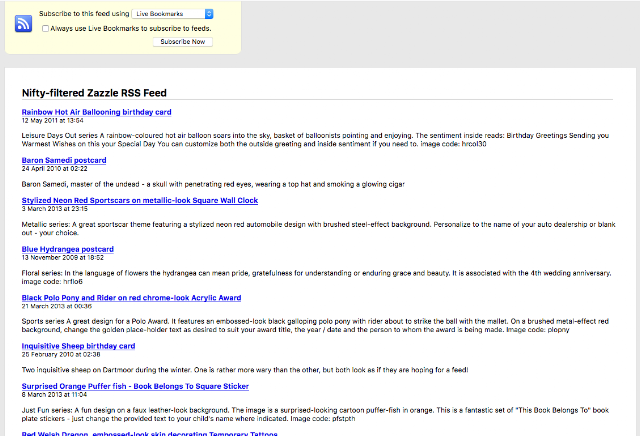Click the Leisure Days Out series description
The height and width of the screenshot is (436, 640).
tap(315, 140)
